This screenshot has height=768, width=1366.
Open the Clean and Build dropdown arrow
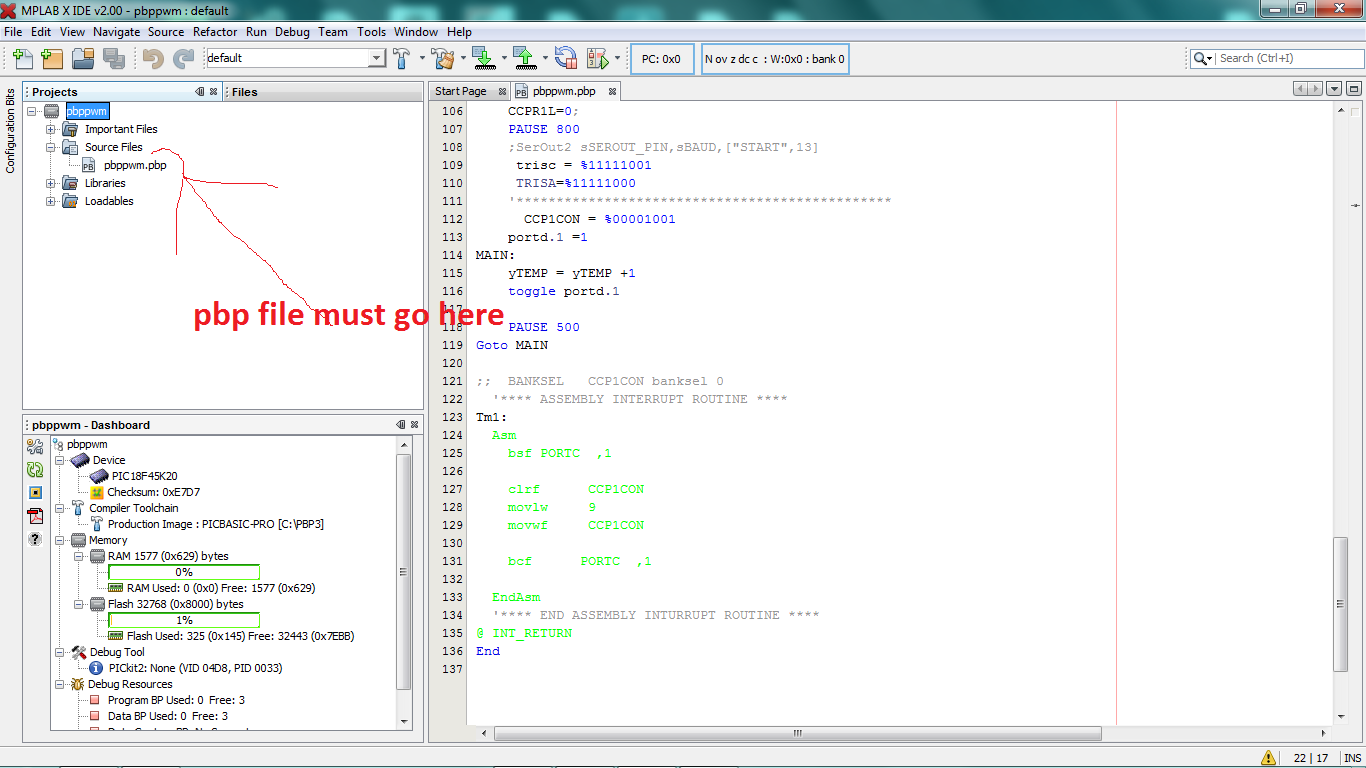[463, 58]
